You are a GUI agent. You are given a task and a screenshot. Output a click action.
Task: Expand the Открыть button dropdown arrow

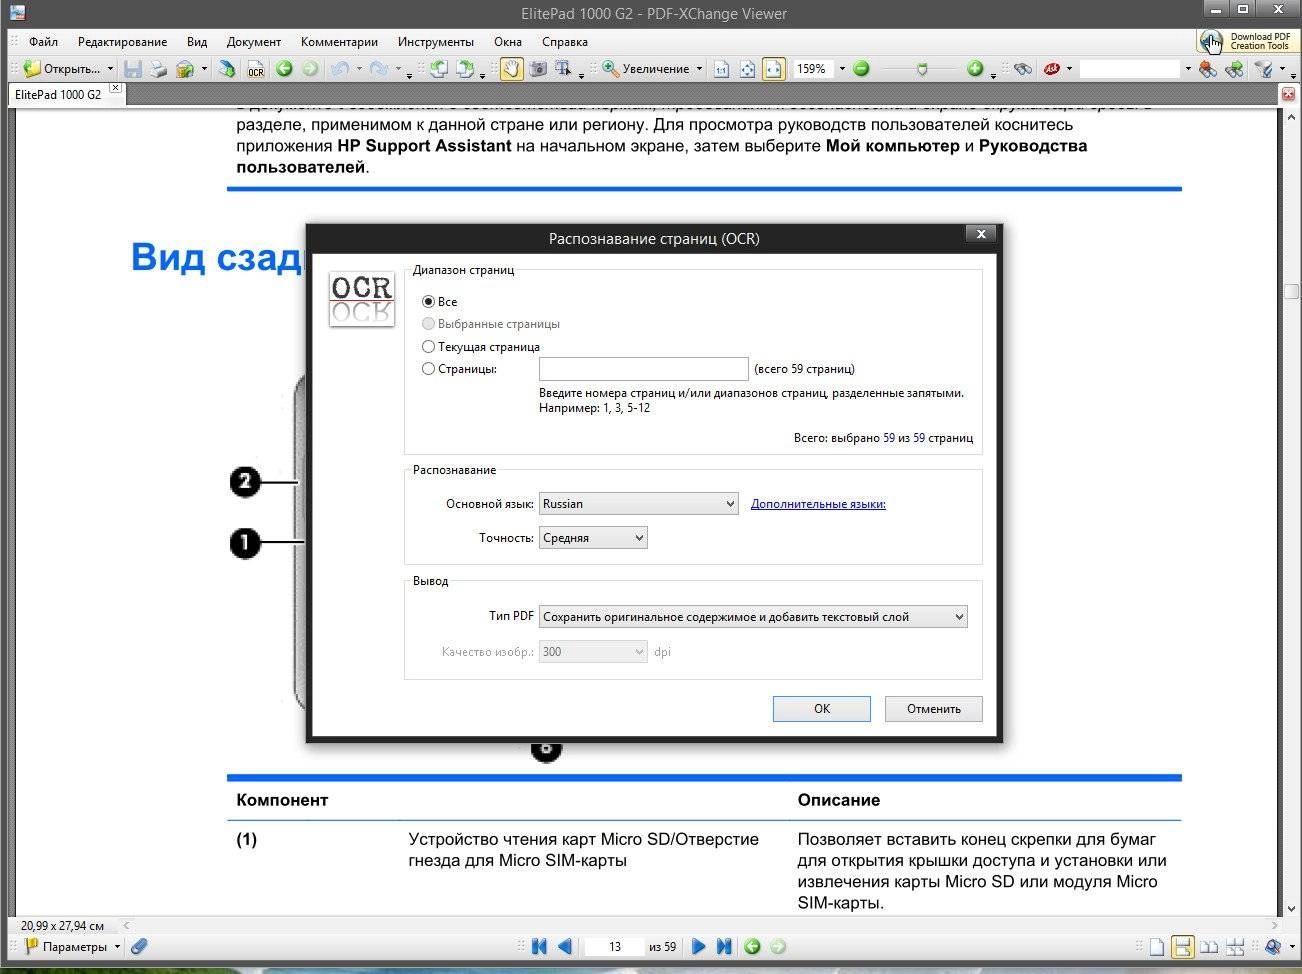110,69
